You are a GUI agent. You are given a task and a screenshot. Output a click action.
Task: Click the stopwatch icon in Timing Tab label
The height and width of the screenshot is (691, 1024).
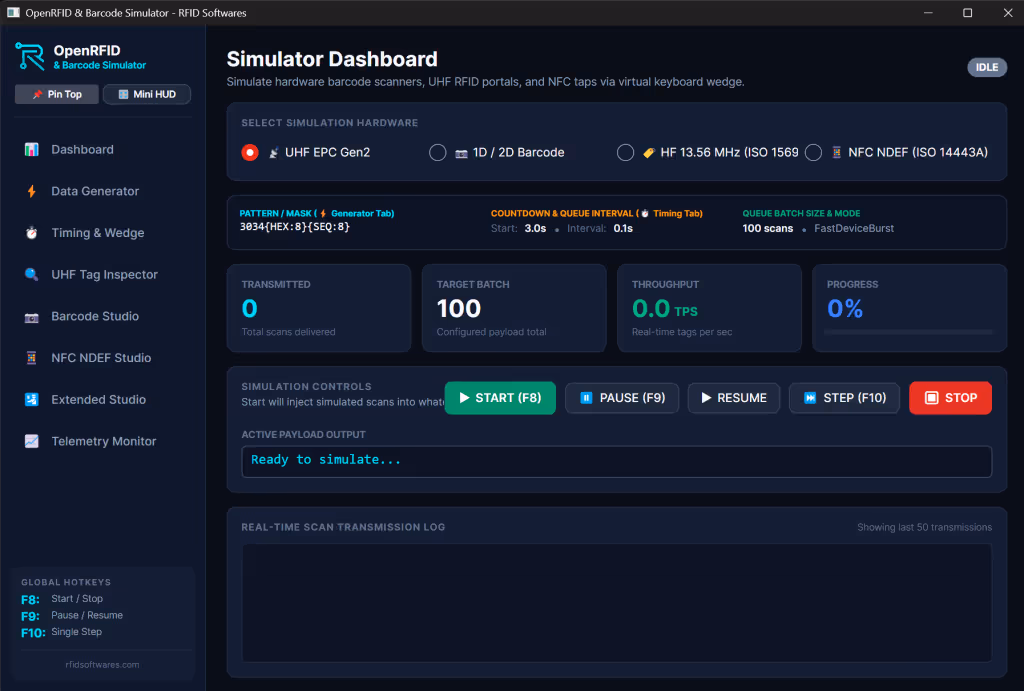[x=645, y=214]
